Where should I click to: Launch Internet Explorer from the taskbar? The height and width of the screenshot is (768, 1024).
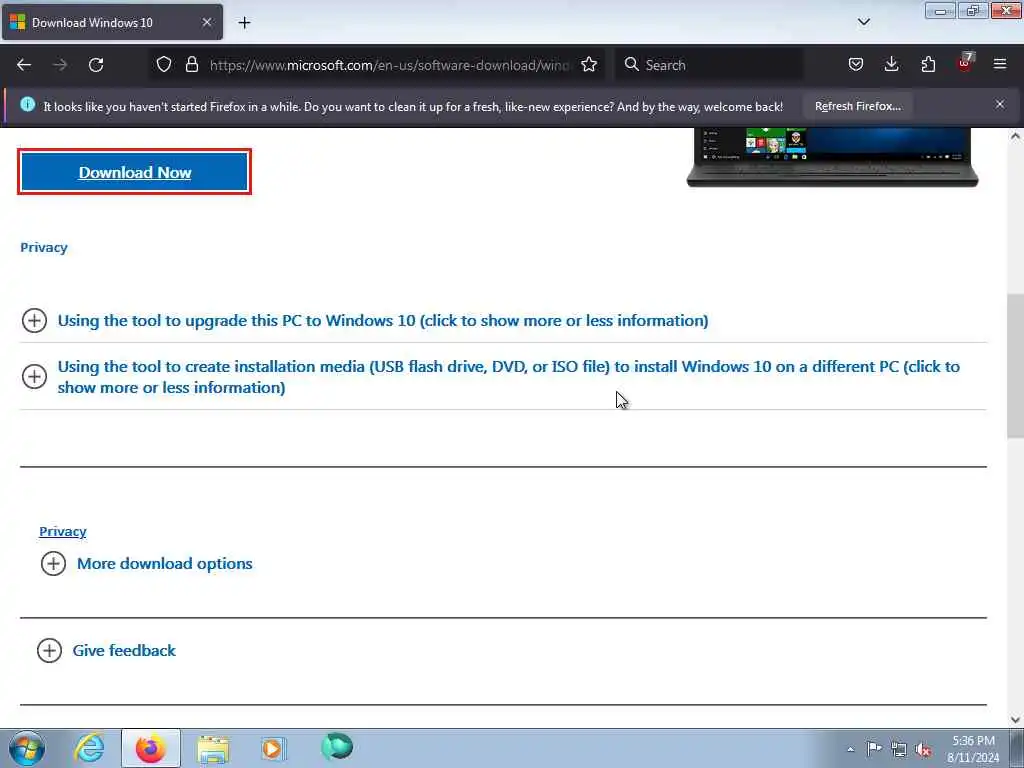pyautogui.click(x=89, y=748)
